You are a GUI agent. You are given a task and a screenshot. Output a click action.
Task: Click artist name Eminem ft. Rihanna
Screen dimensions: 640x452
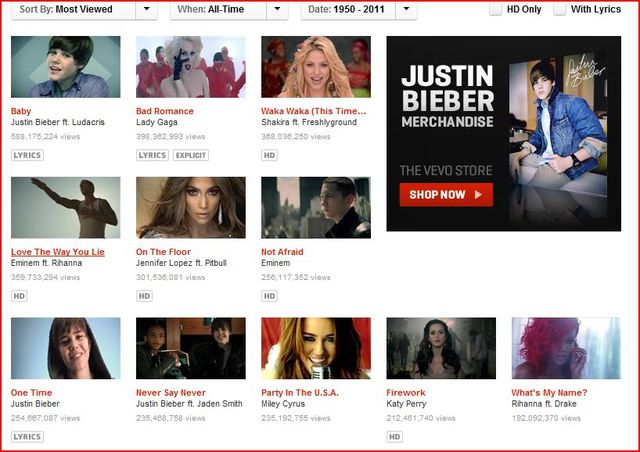pyautogui.click(x=47, y=263)
